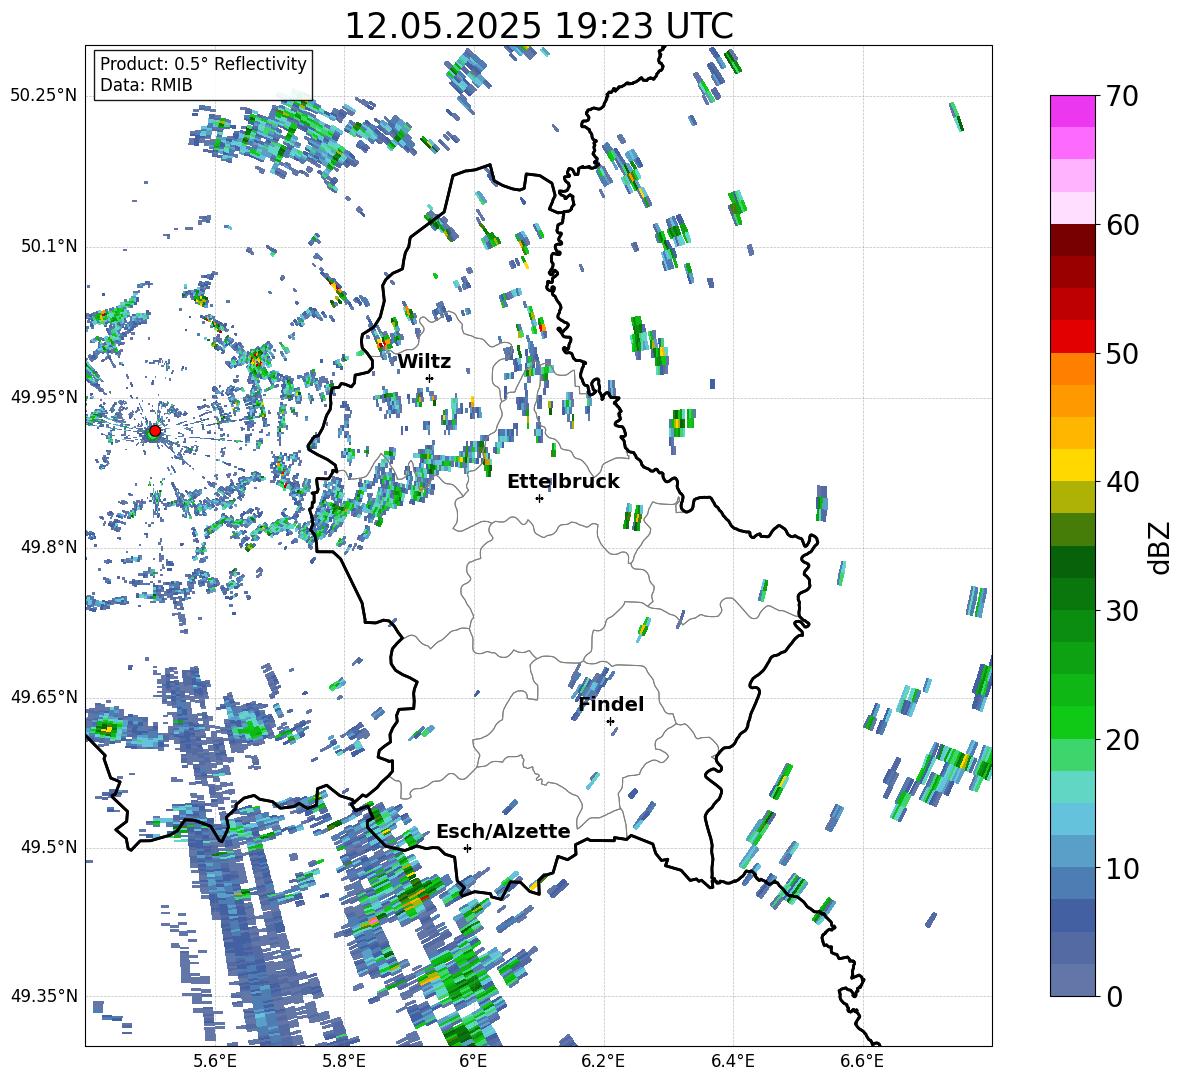
Task: Click the cross marker below Wiltz
Action: pos(429,379)
